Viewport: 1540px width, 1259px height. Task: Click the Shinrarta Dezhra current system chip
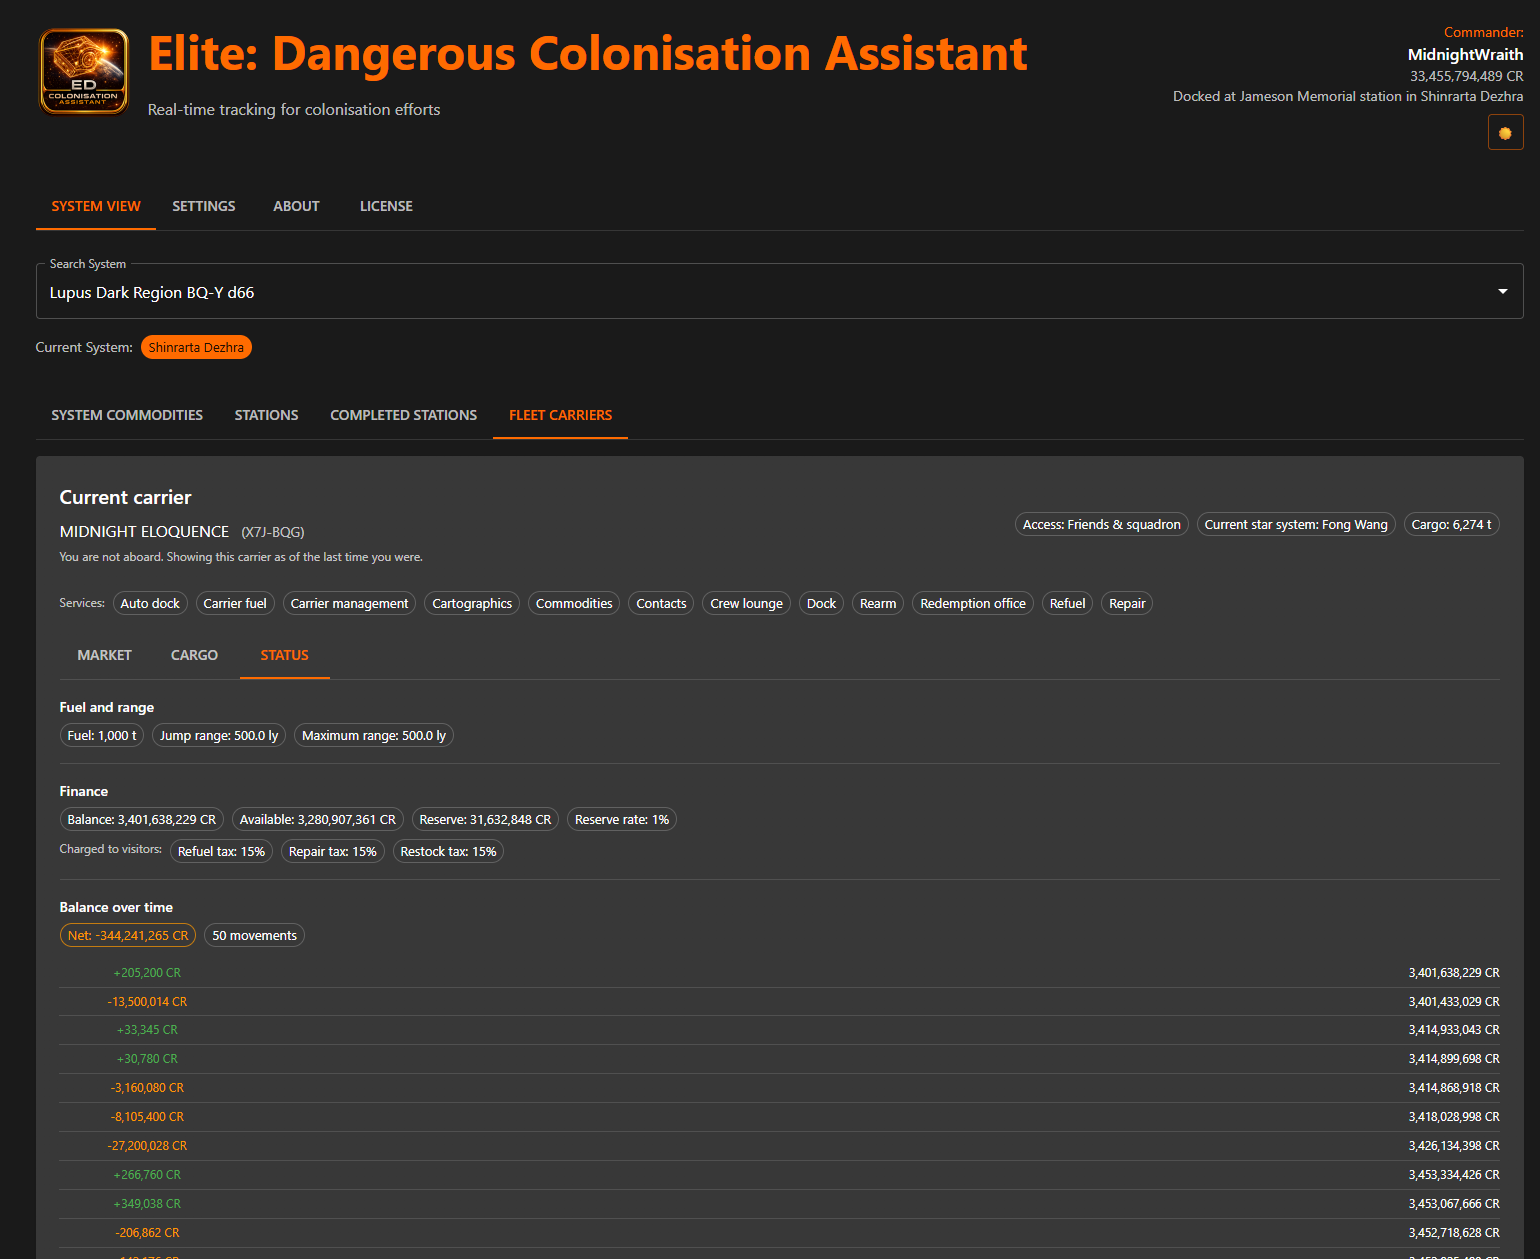(196, 347)
